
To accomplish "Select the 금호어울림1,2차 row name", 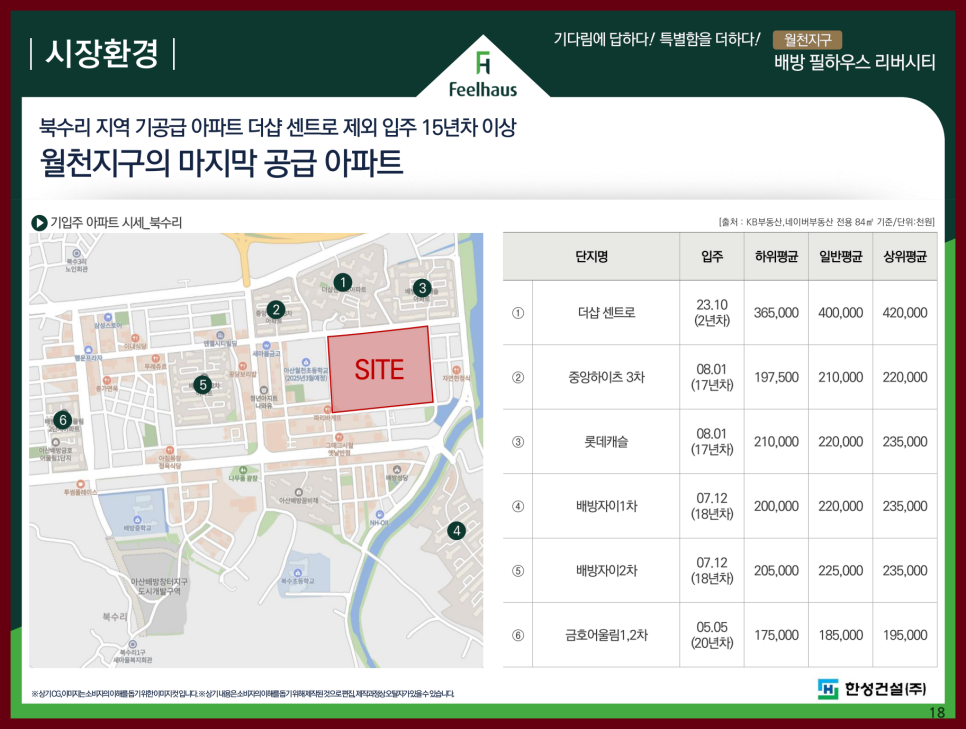I will pyautogui.click(x=606, y=635).
